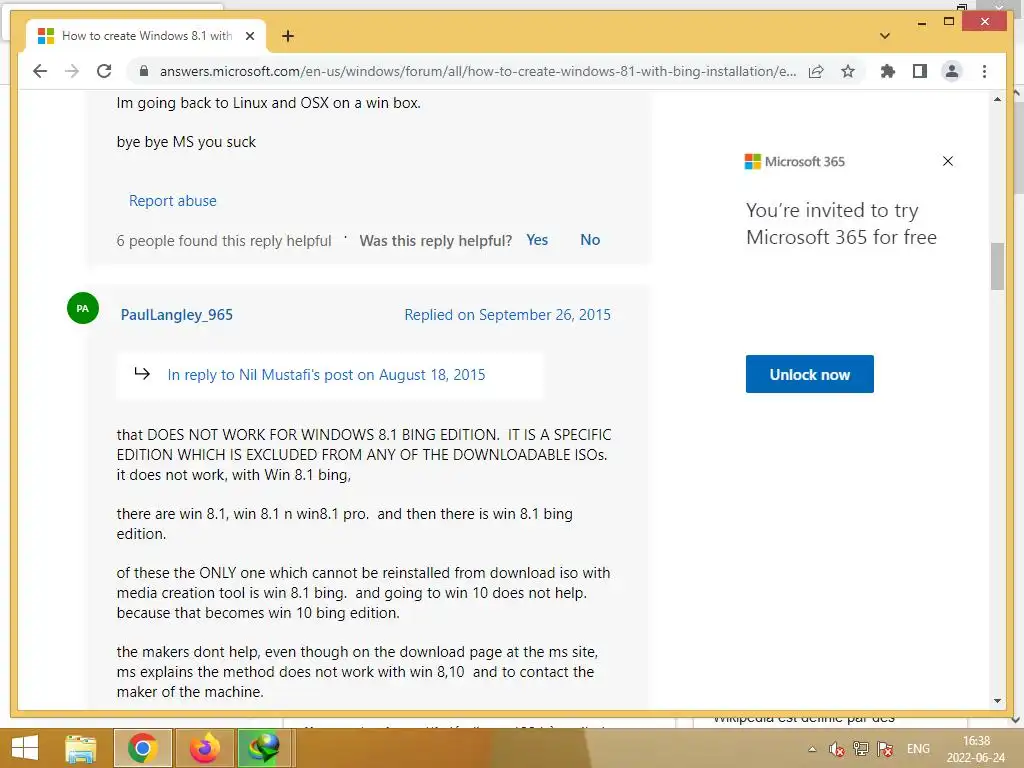Image resolution: width=1024 pixels, height=768 pixels.
Task: Bookmark this page with the star icon
Action: (848, 71)
